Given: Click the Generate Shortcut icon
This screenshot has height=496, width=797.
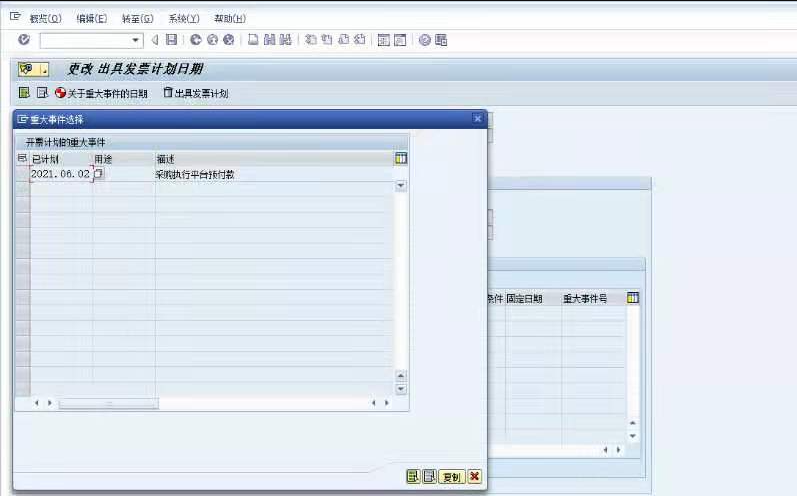Looking at the screenshot, I should coord(401,40).
